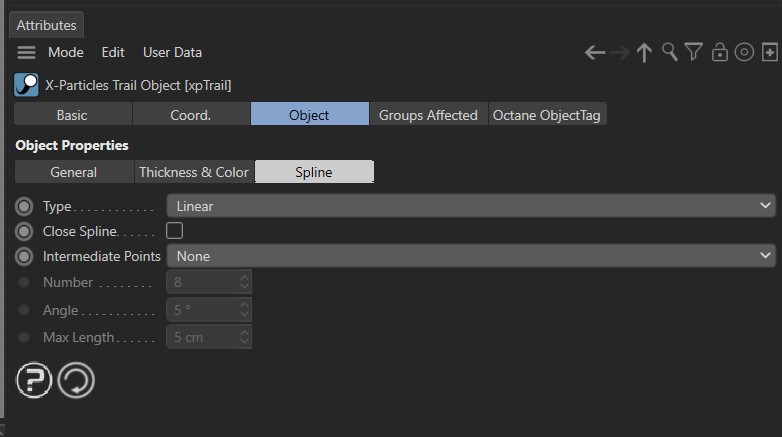Switch to the General sub-tab
Image resolution: width=782 pixels, height=437 pixels.
[74, 172]
